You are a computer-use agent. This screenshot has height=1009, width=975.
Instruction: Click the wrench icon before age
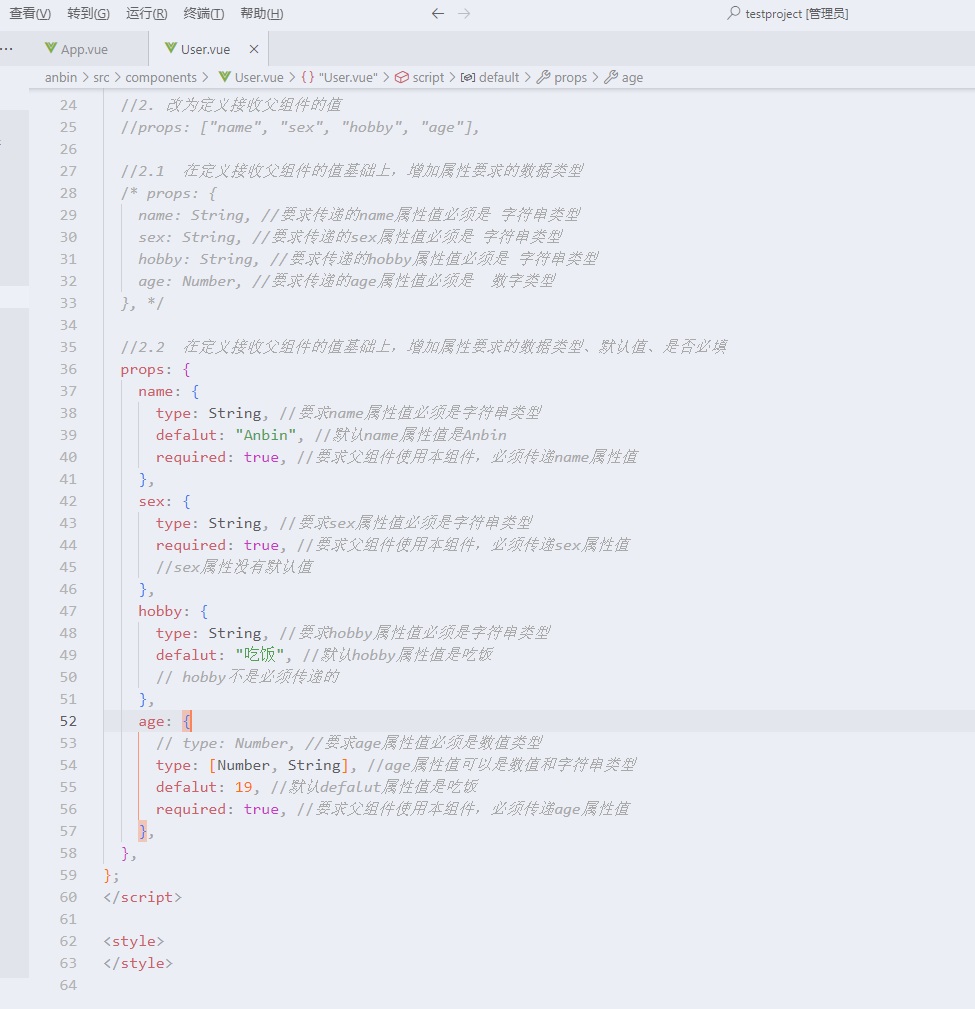(611, 77)
